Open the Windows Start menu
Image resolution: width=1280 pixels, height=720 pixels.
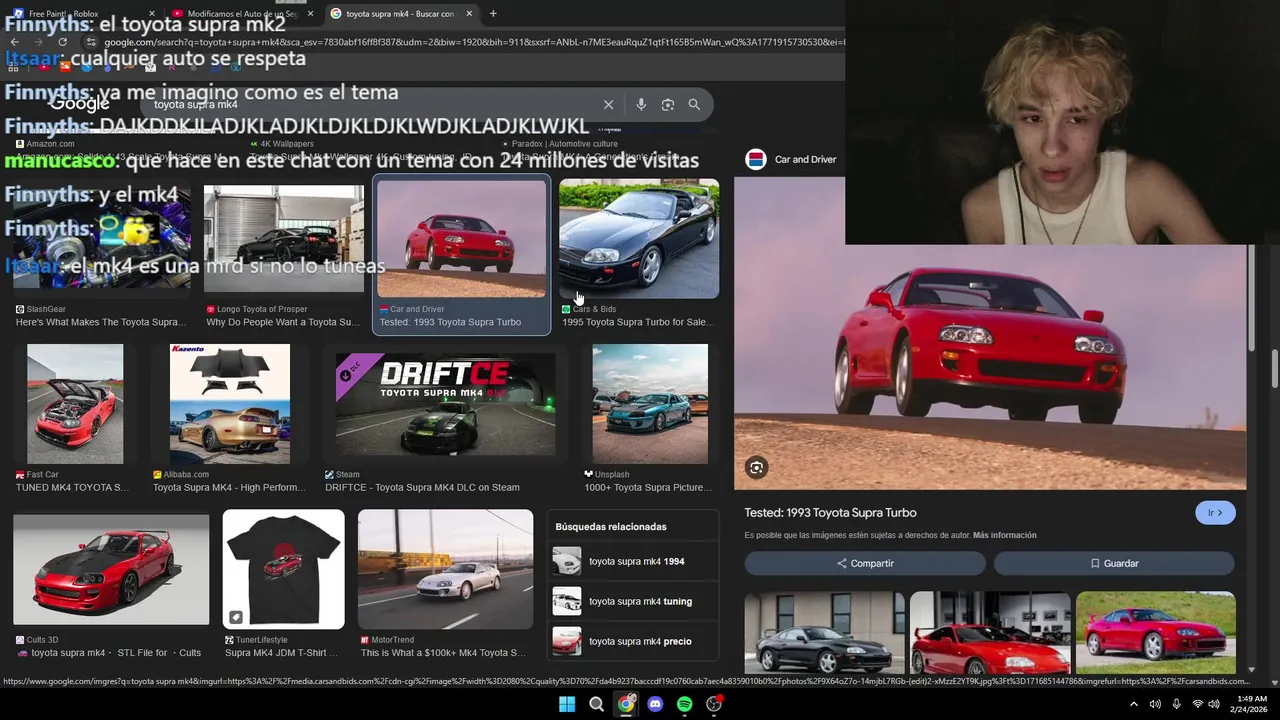pos(567,704)
